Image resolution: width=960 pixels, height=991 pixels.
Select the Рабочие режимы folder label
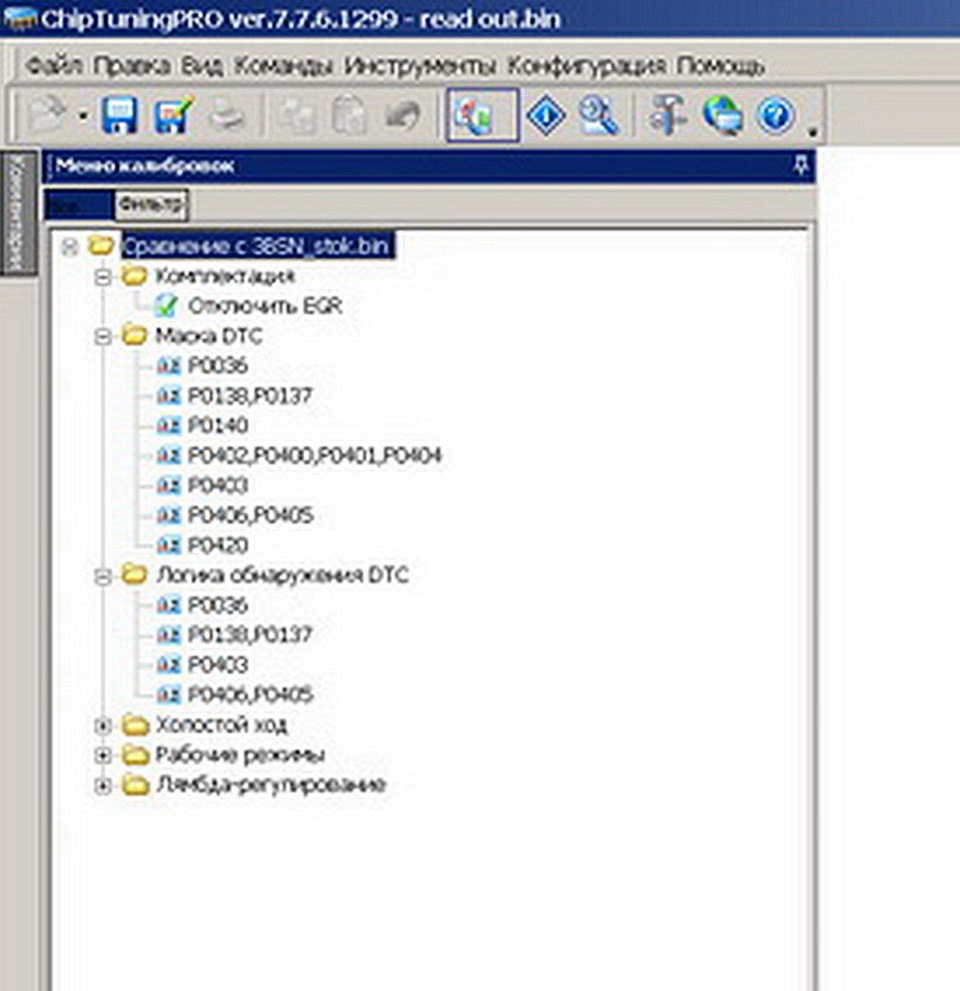240,755
